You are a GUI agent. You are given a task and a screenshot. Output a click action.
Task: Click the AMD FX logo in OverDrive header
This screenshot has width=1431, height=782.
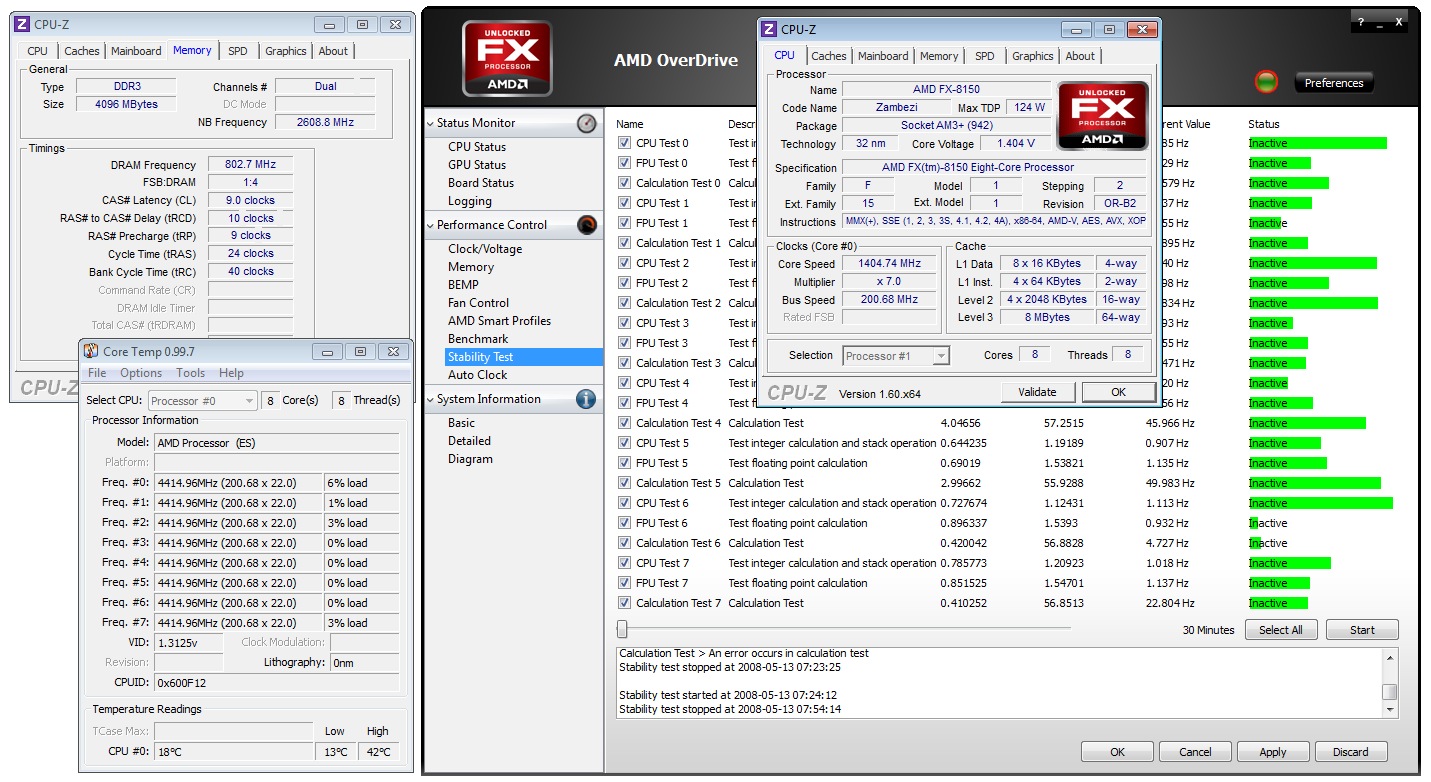[507, 59]
